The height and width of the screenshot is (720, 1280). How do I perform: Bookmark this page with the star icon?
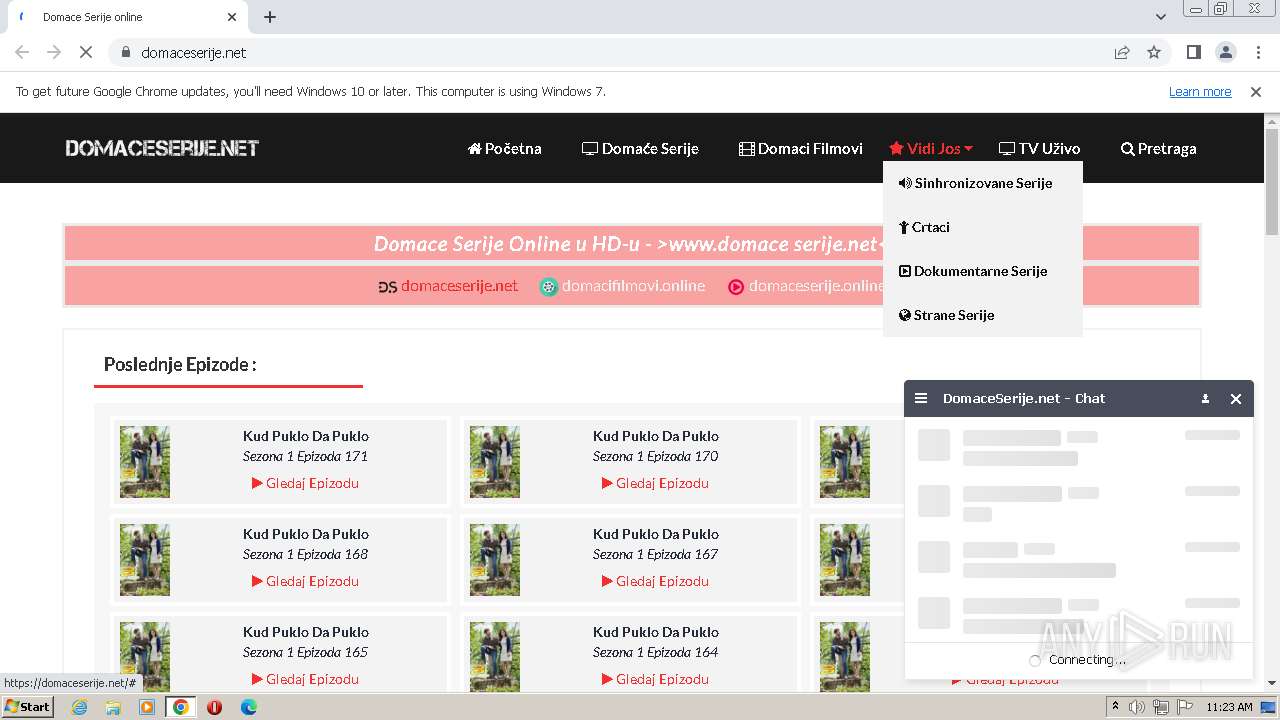[1154, 52]
